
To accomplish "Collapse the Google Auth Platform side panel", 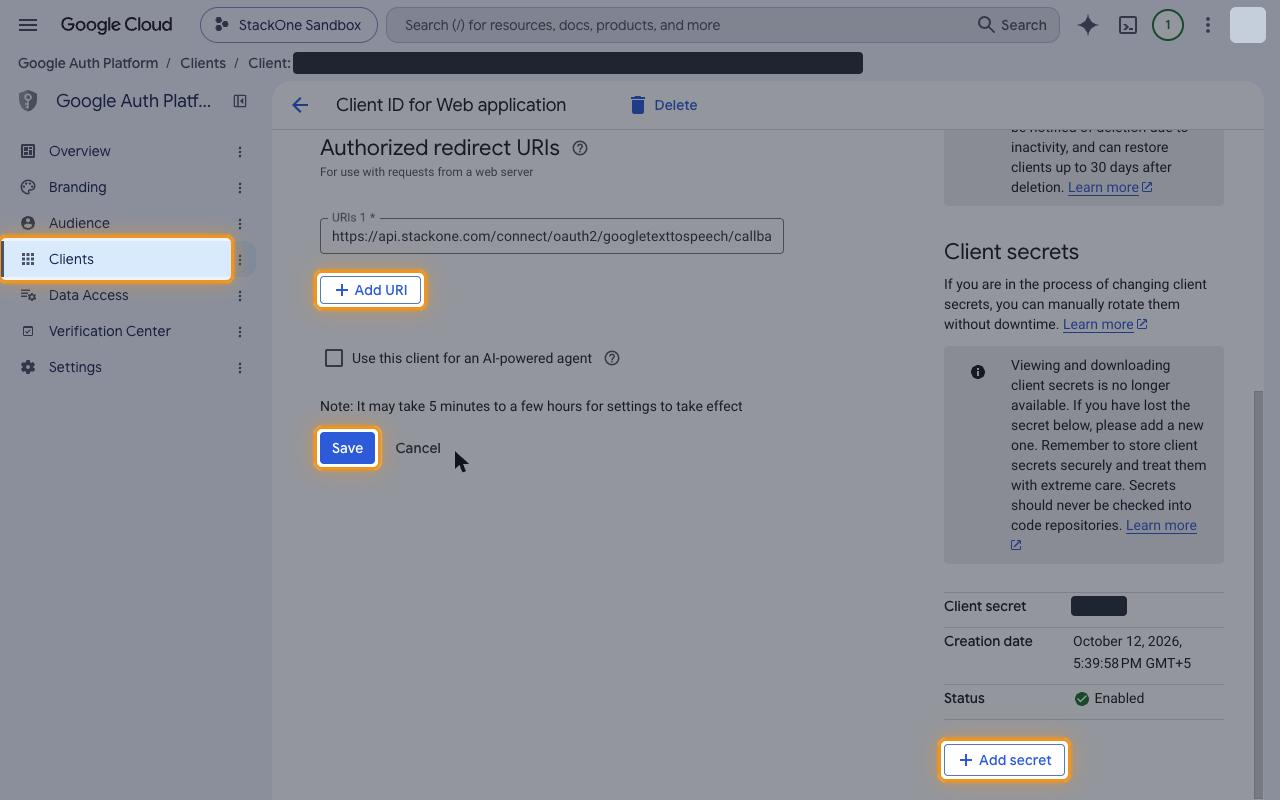I will coord(240,101).
